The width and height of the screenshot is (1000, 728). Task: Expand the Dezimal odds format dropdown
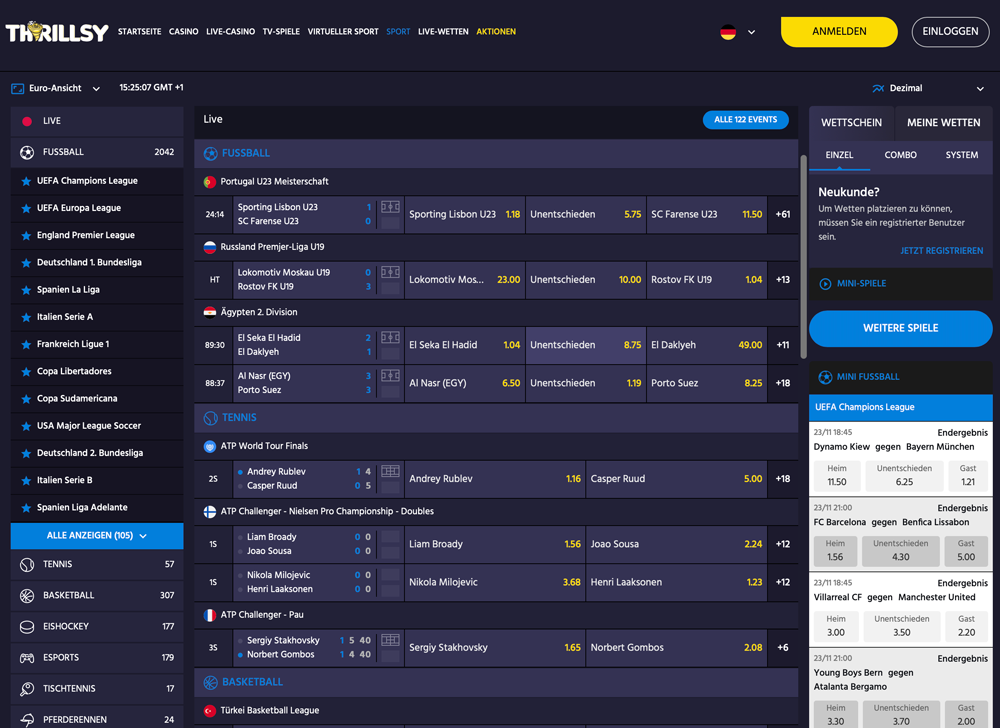(x=928, y=88)
